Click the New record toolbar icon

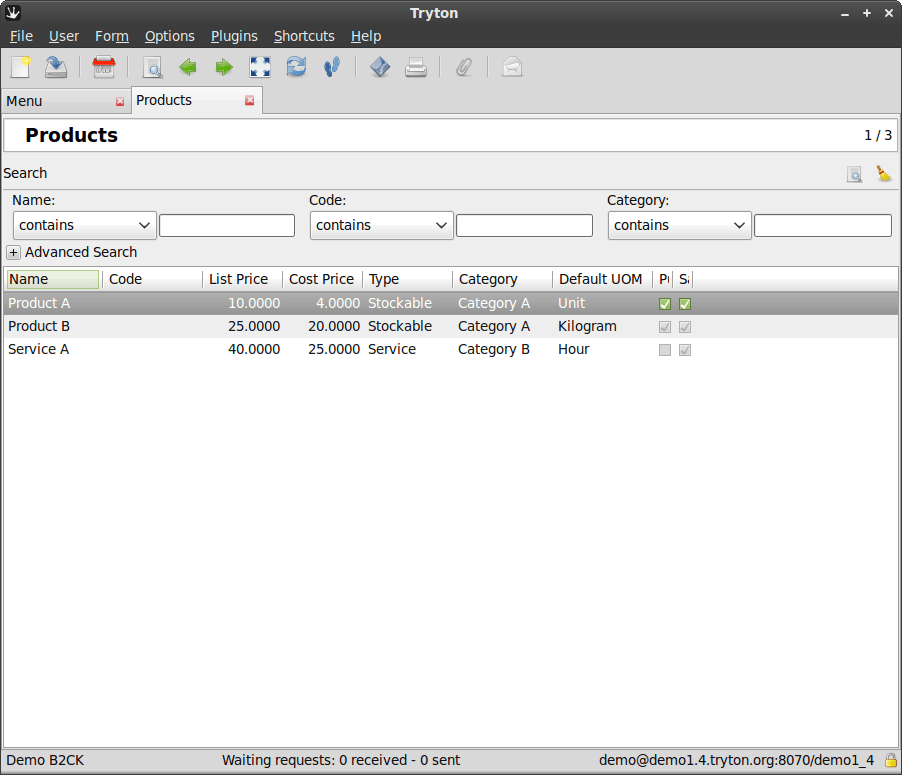click(x=21, y=67)
